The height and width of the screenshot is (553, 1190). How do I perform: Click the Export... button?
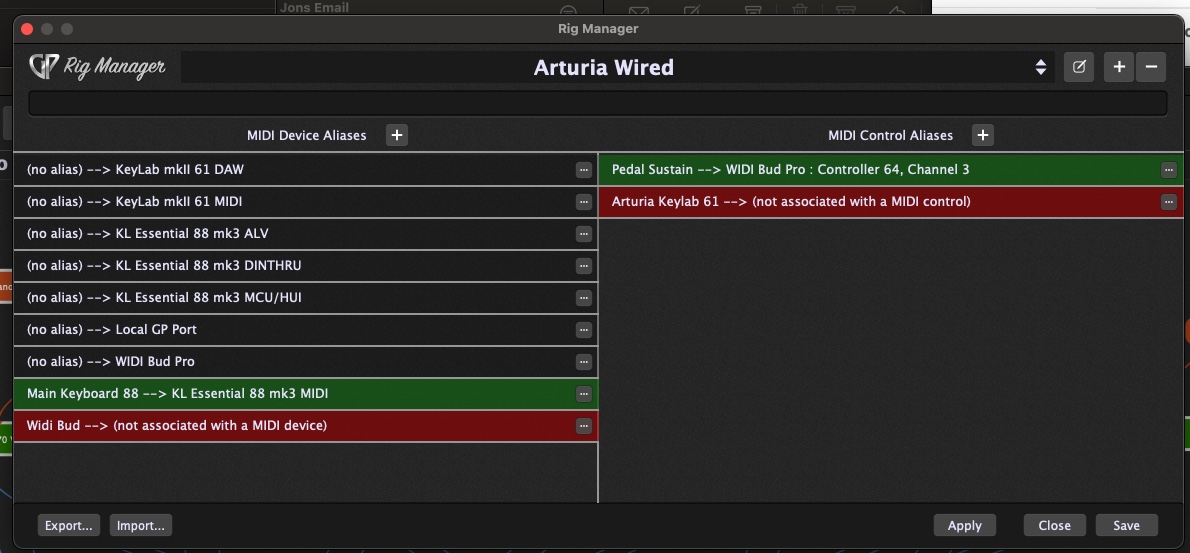point(68,525)
